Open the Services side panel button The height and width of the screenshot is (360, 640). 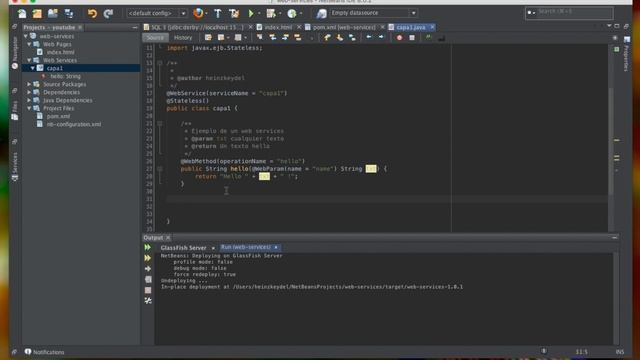click(15, 166)
